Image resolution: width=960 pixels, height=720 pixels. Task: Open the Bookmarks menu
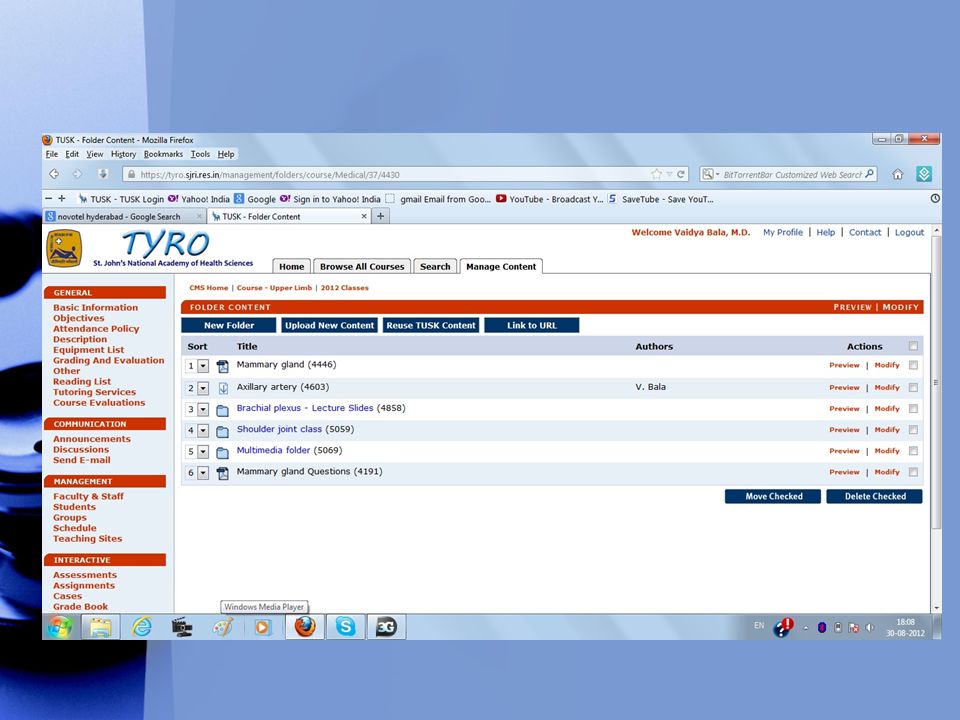163,154
